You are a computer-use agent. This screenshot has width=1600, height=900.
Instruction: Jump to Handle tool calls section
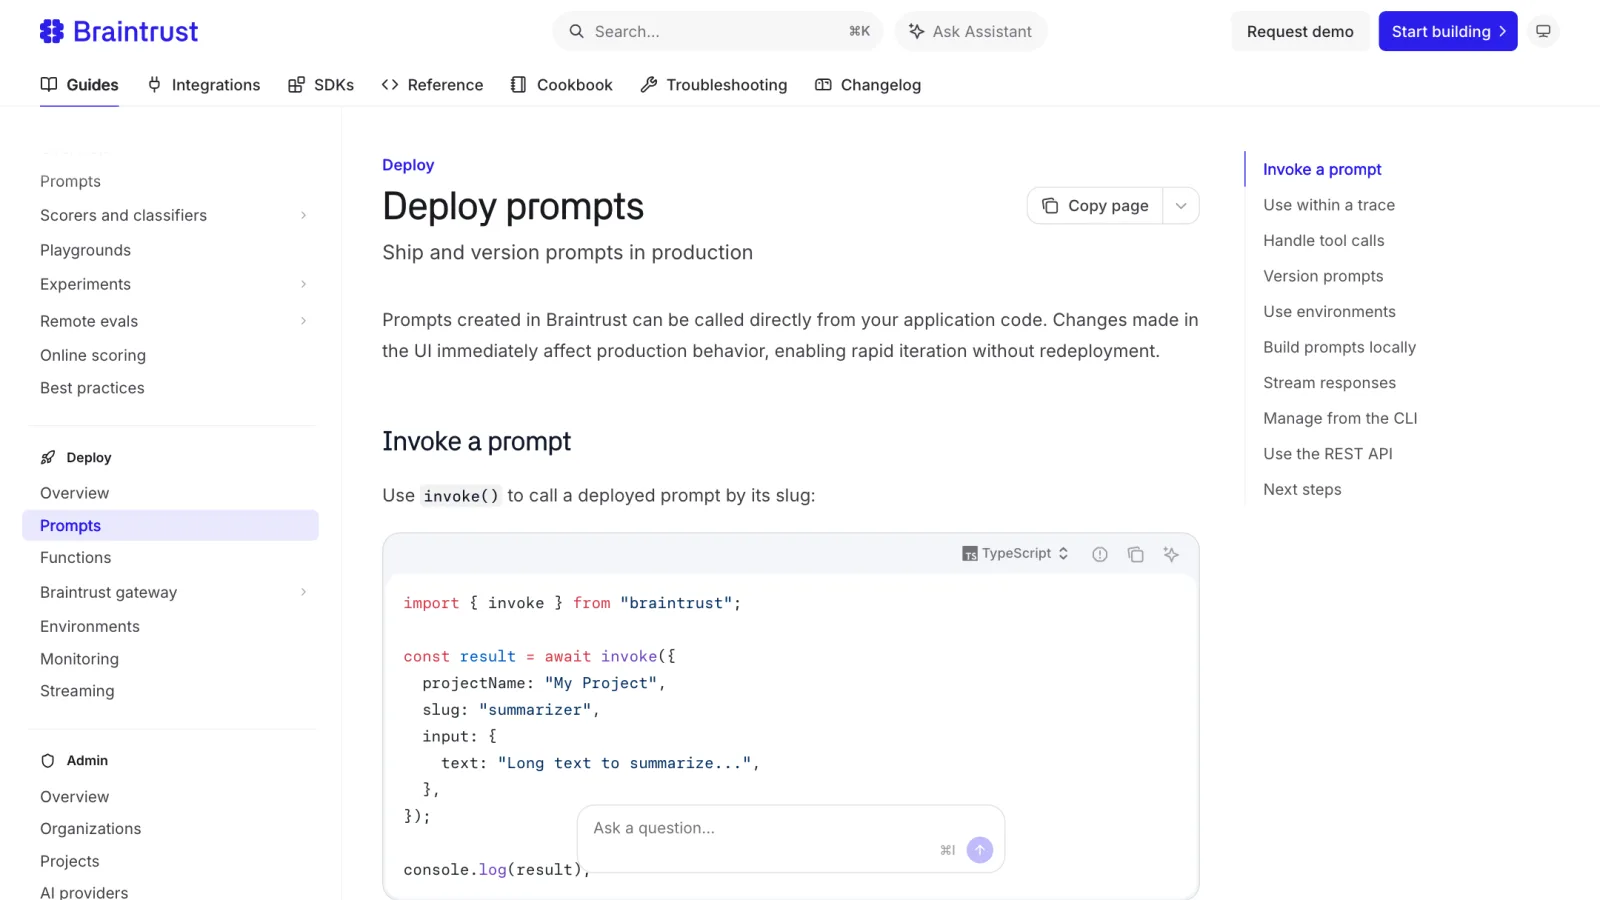click(x=1324, y=241)
